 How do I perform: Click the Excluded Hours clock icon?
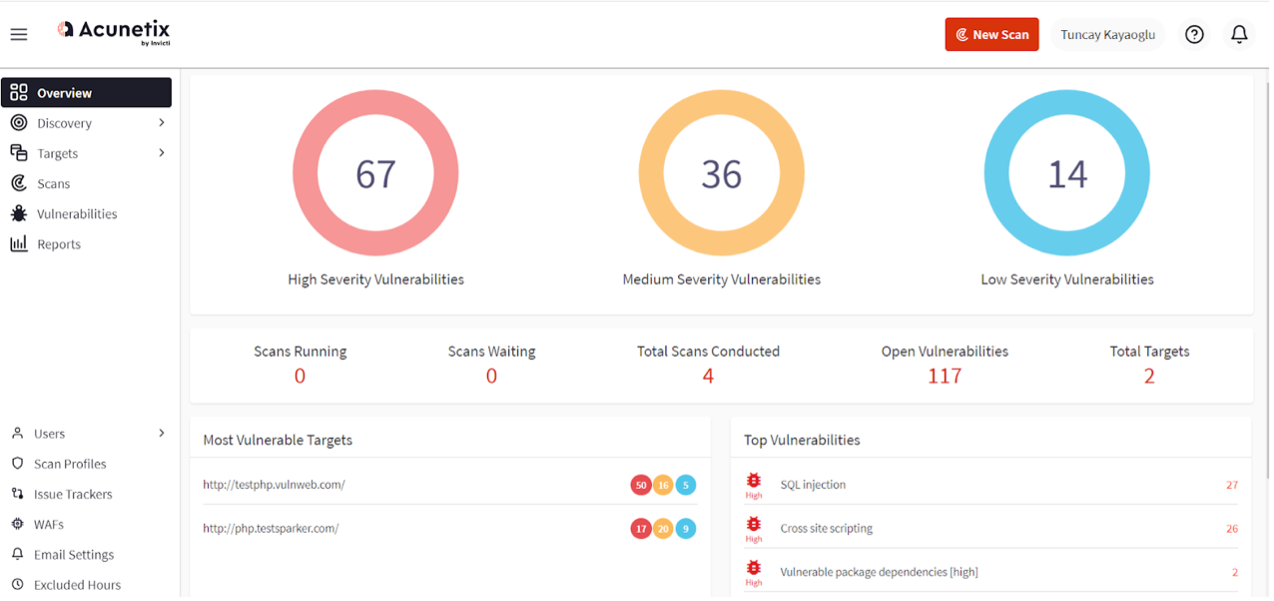coord(17,584)
